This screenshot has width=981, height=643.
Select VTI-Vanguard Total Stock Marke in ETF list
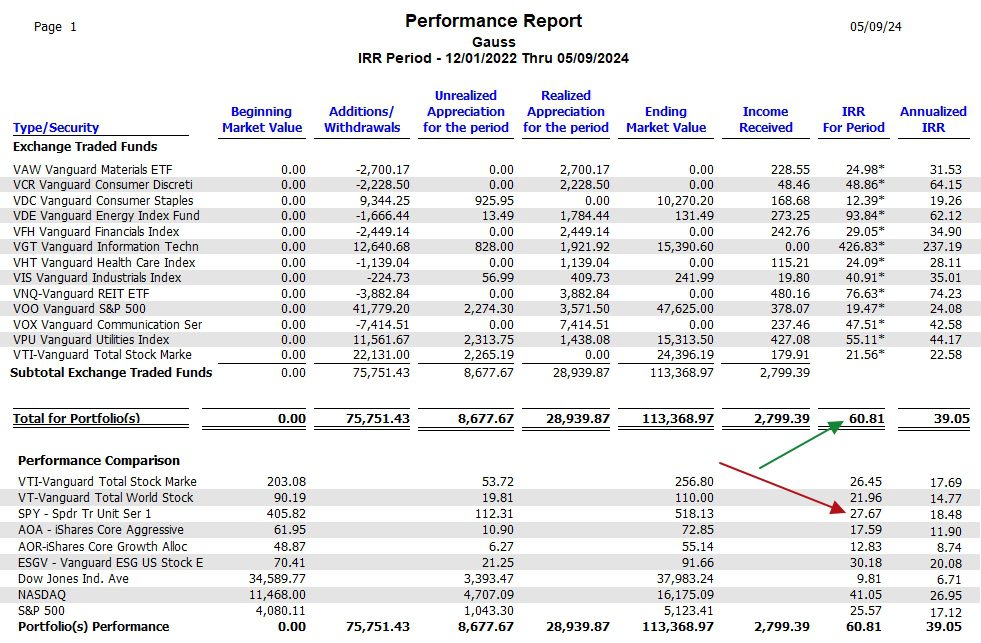(x=490, y=355)
